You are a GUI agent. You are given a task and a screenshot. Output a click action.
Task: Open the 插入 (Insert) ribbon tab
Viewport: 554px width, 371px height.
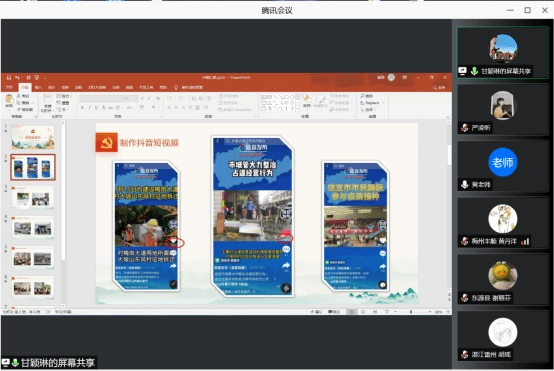pos(38,87)
